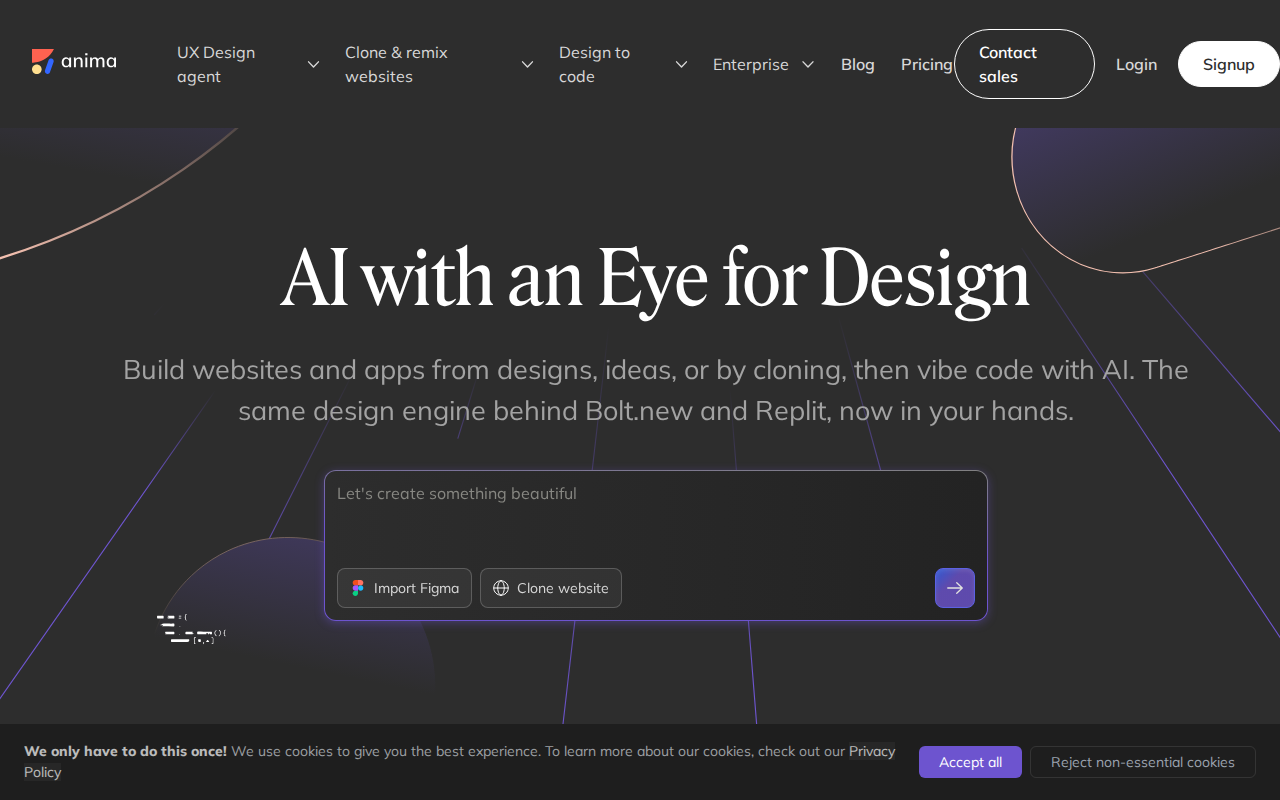Click the Figma icon in Import Figma

click(x=358, y=588)
